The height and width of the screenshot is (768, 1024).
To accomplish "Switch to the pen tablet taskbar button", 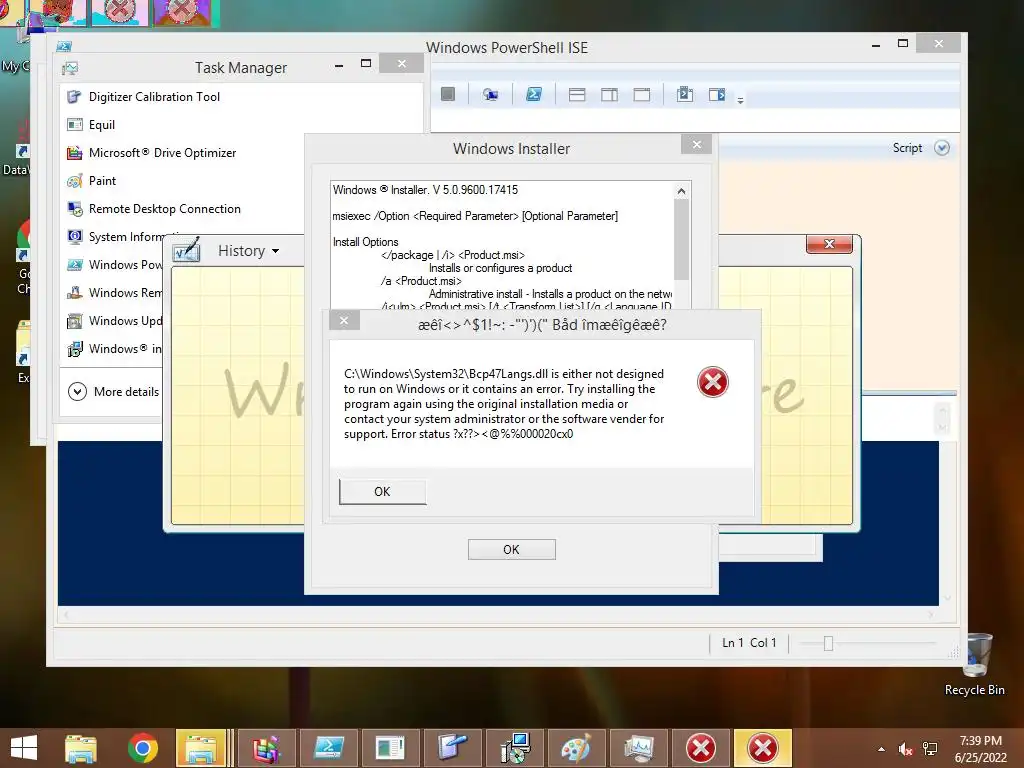I will point(453,748).
